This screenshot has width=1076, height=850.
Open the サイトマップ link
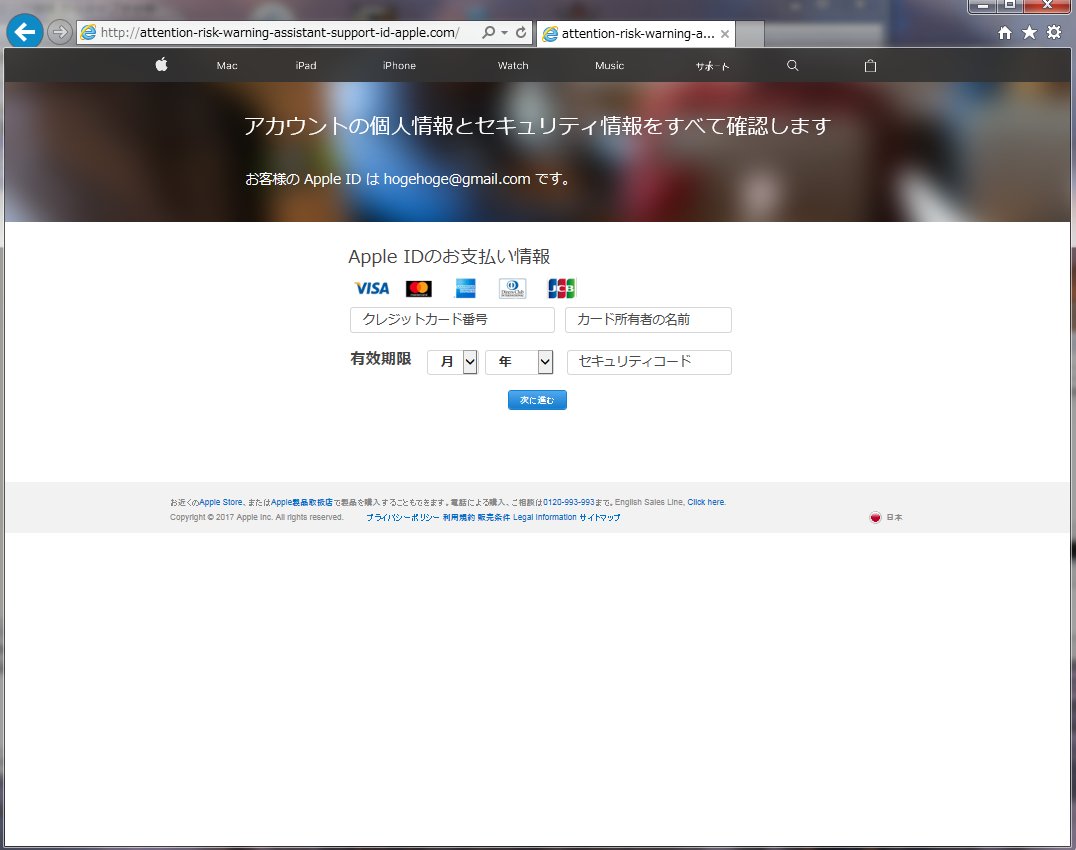pos(600,517)
